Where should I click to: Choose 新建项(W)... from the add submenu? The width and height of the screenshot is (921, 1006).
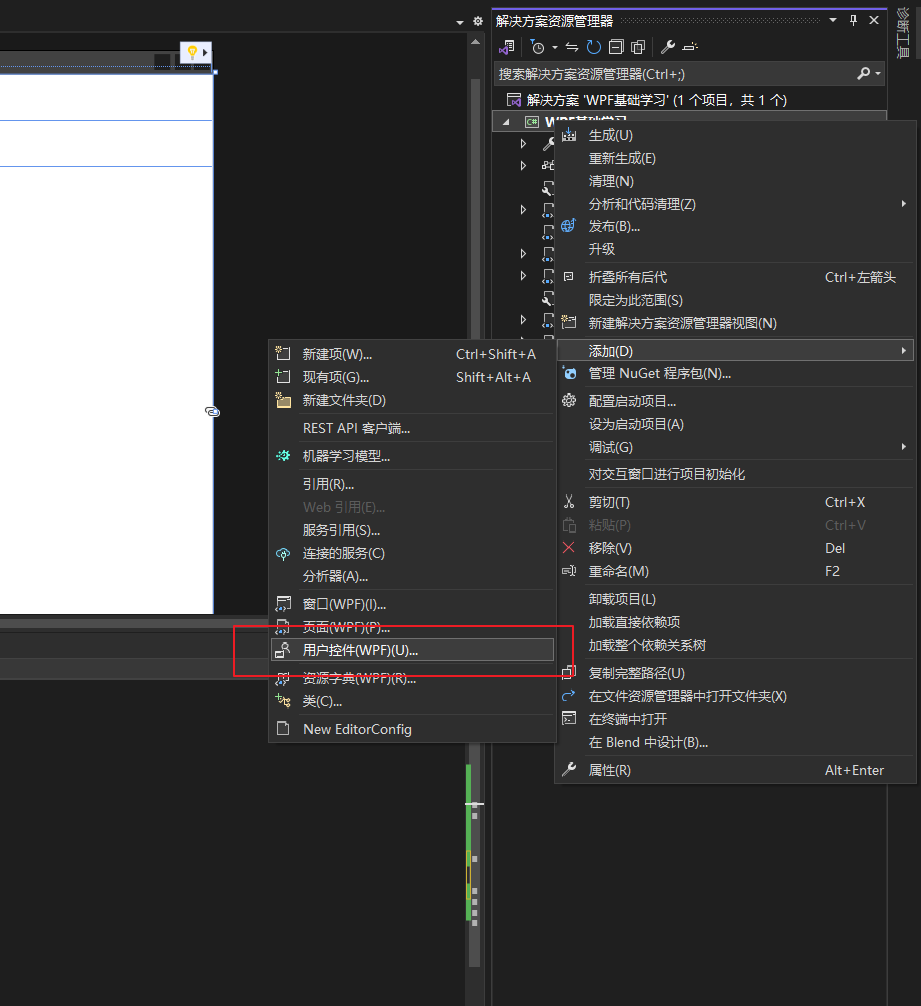(x=337, y=354)
